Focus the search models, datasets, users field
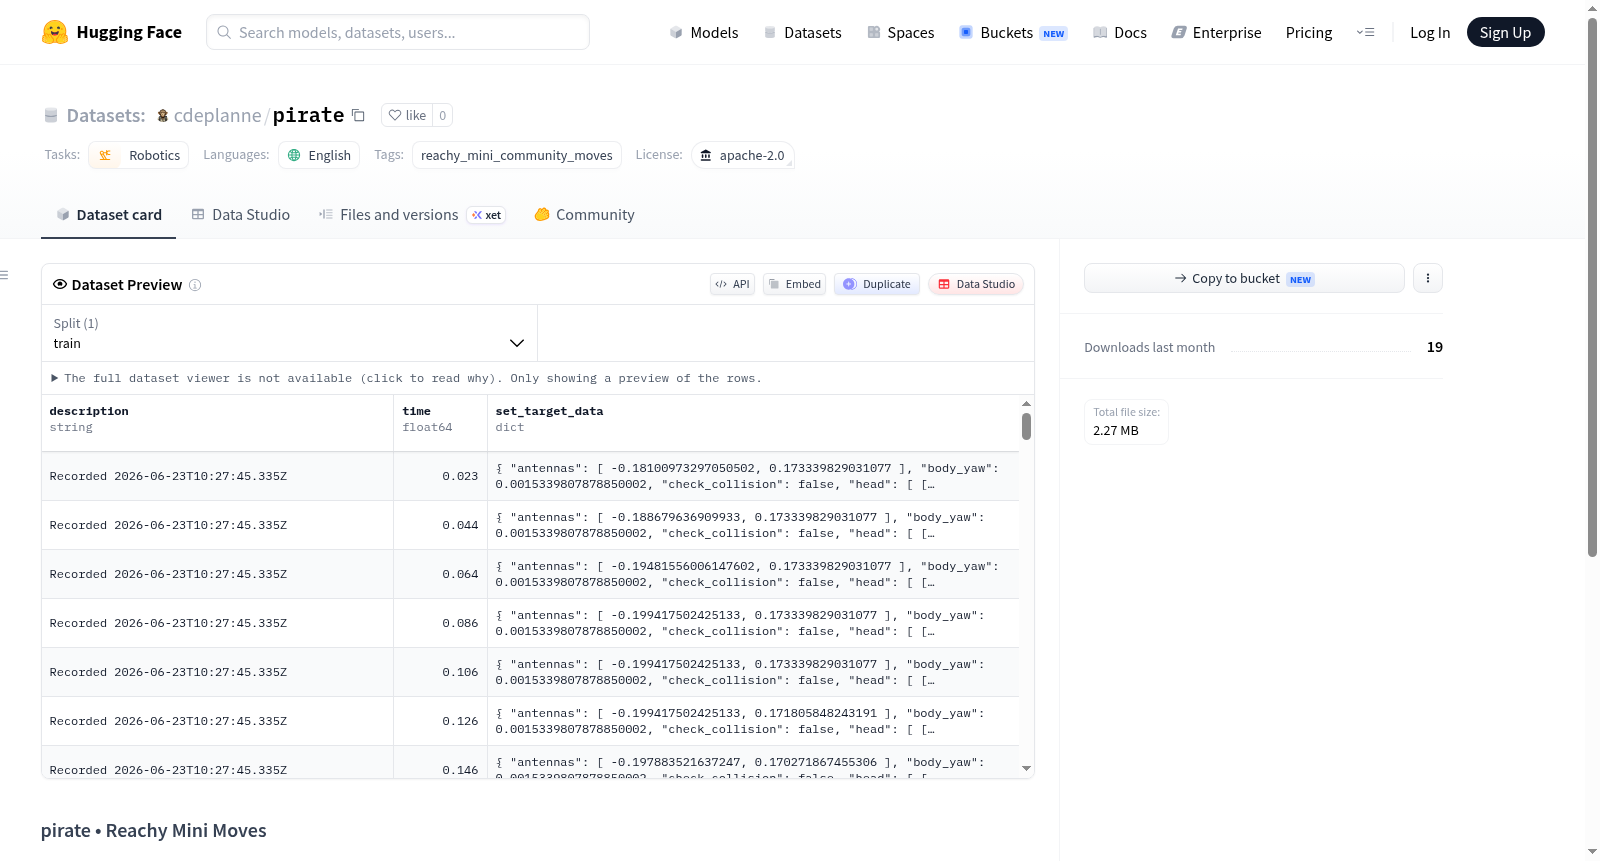1600x861 pixels. [398, 32]
